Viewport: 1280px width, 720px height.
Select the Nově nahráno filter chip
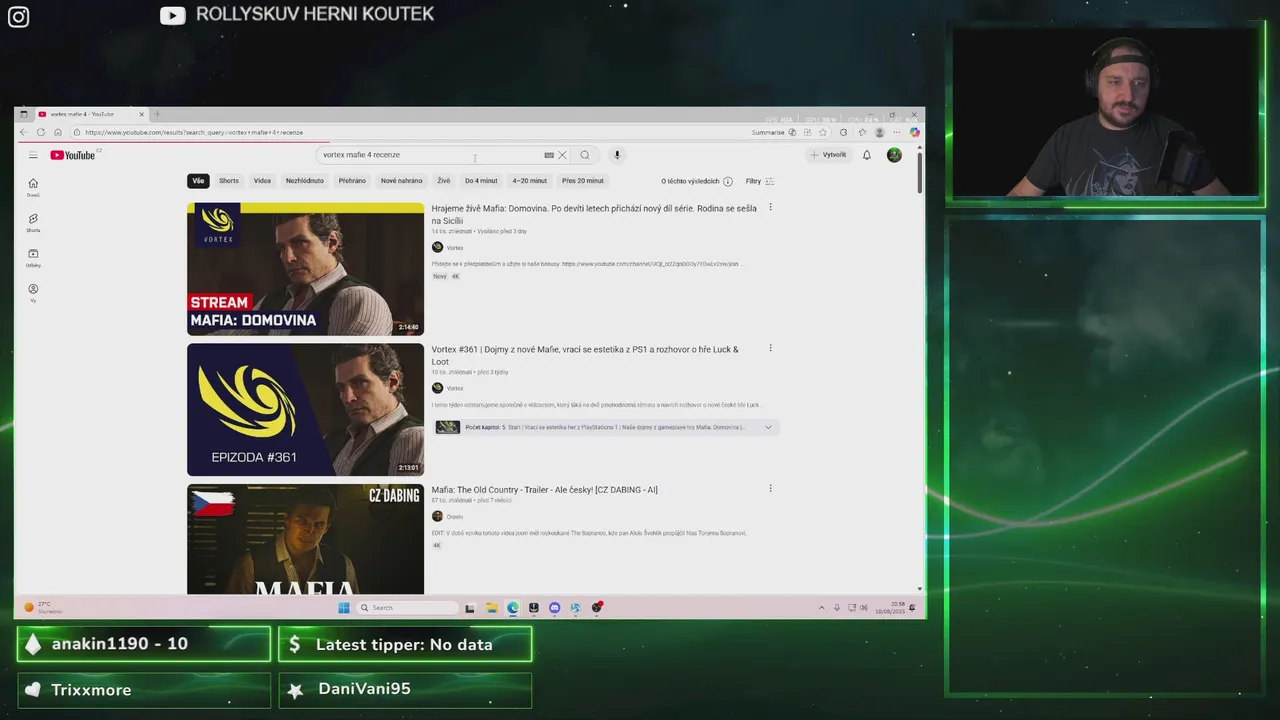402,181
